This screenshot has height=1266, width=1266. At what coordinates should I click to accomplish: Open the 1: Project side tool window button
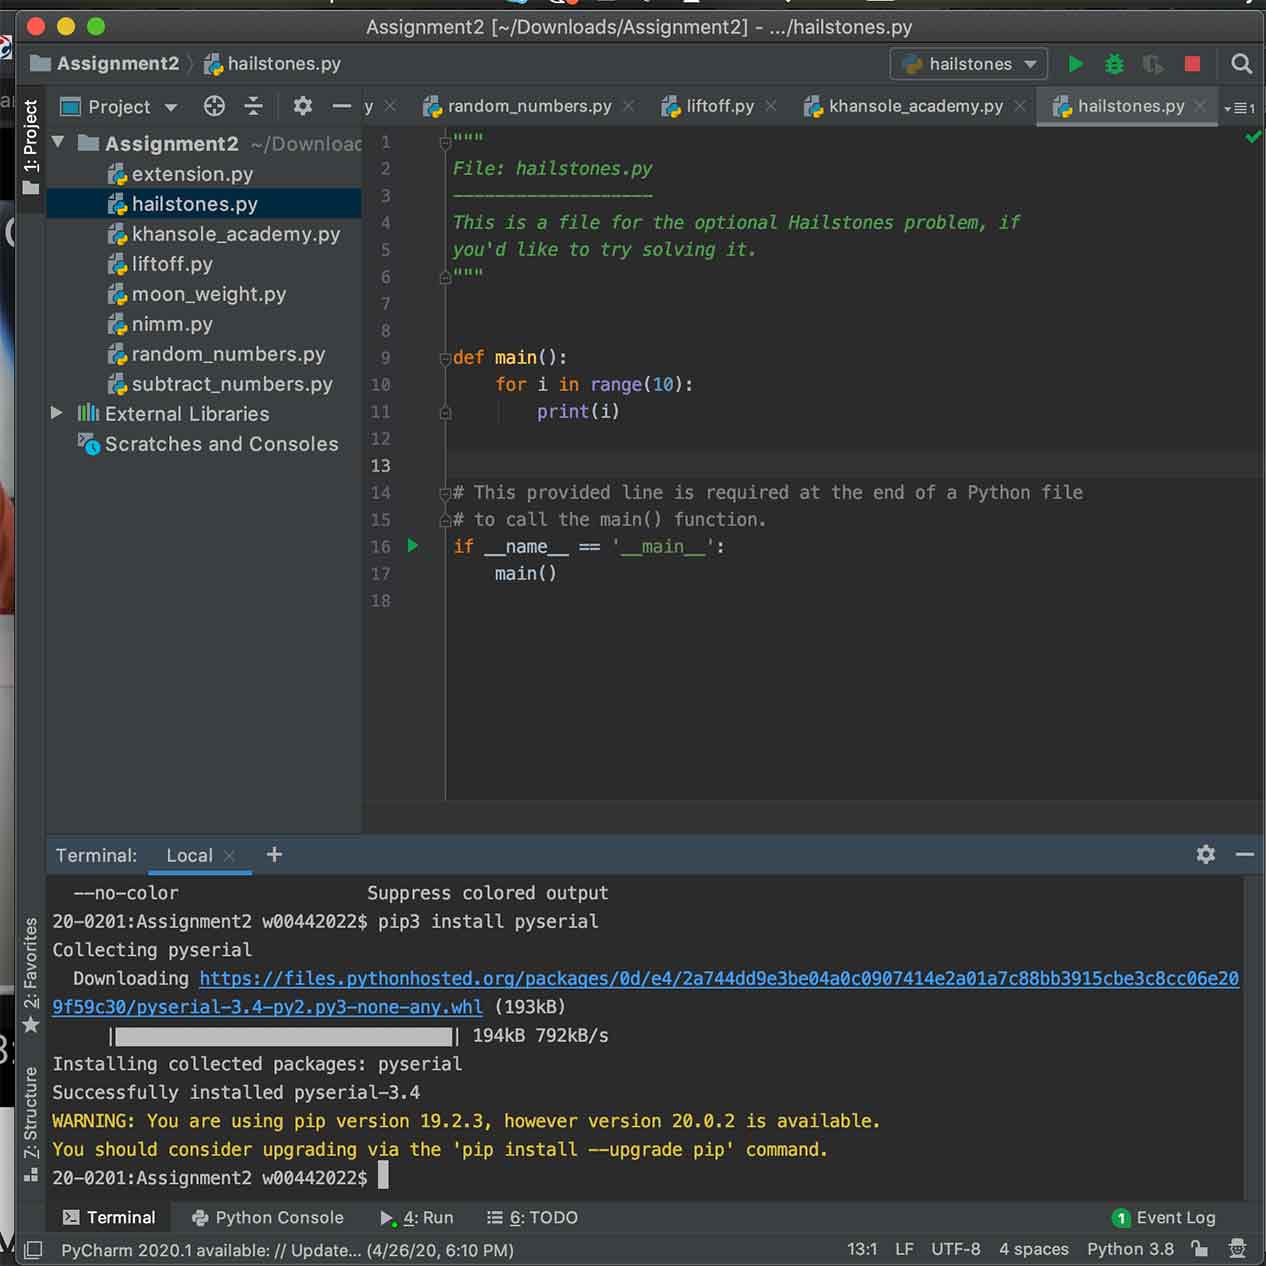click(x=31, y=147)
